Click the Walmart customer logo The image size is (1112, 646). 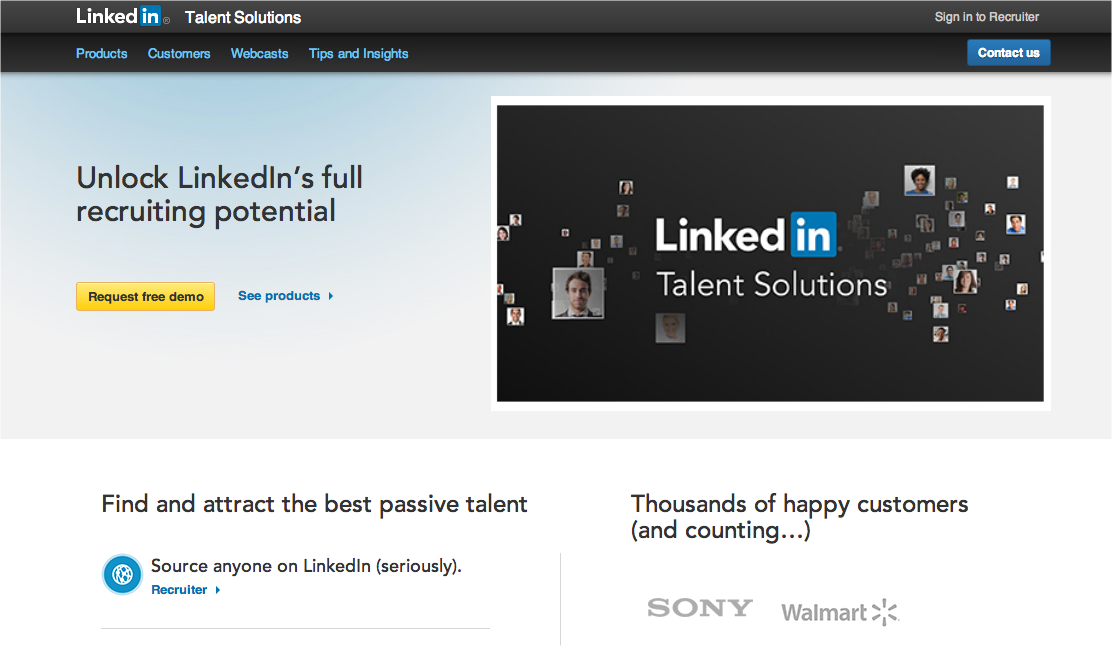(x=840, y=612)
